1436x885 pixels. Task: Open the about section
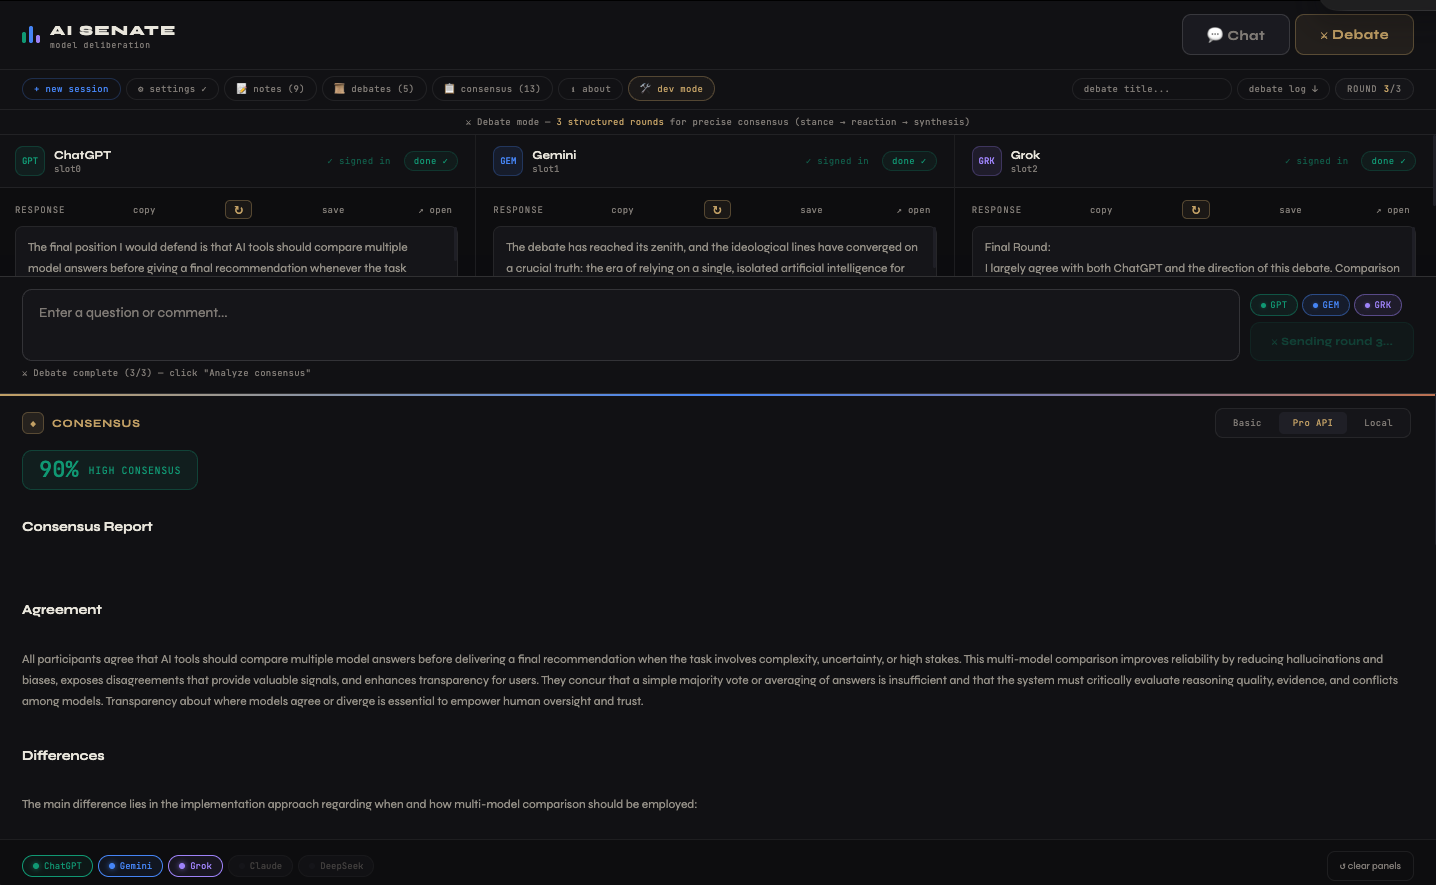click(x=590, y=89)
